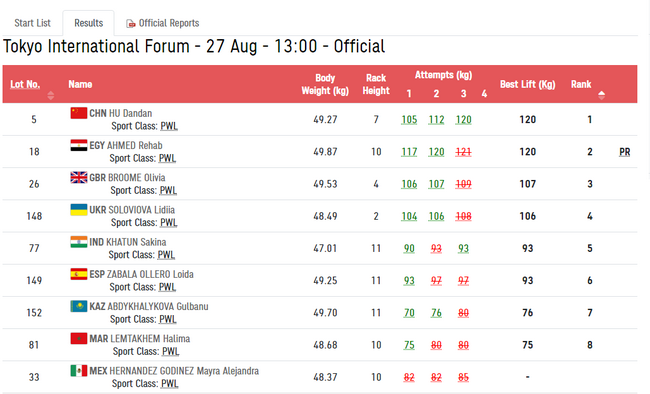Click the Spain flag icon
This screenshot has width=650, height=394.
point(79,274)
